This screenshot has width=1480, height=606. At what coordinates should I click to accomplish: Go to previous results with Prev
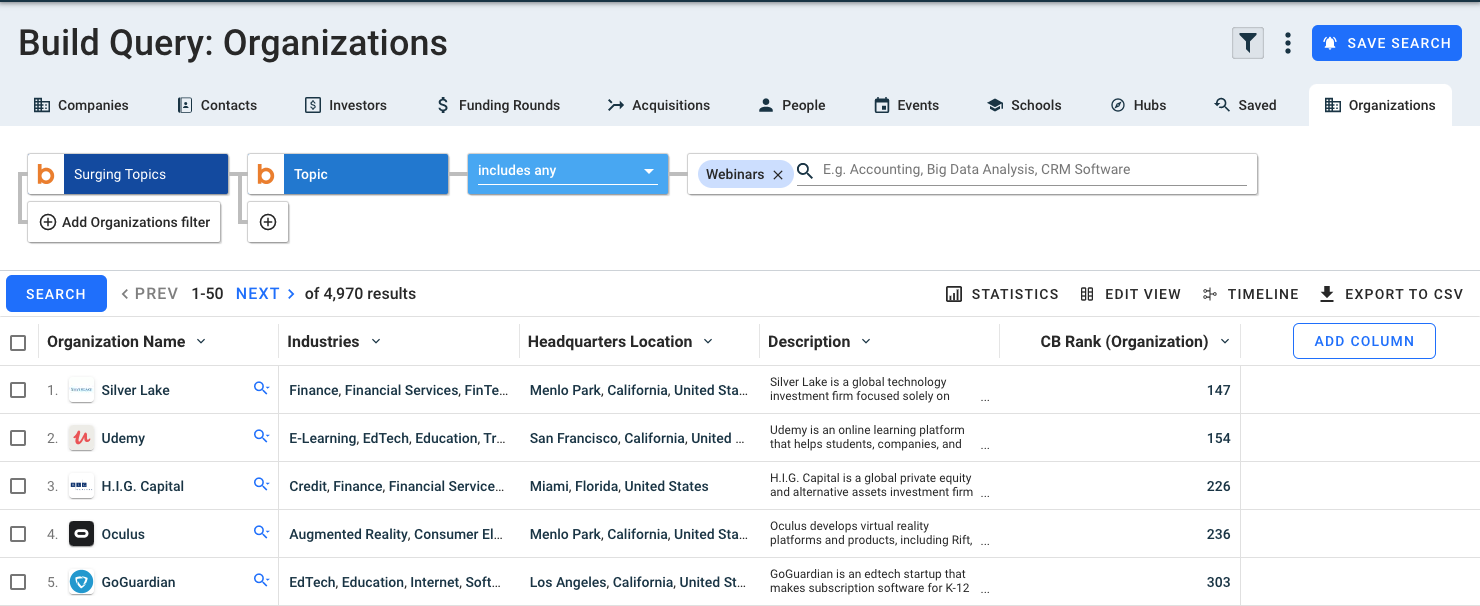click(x=149, y=294)
